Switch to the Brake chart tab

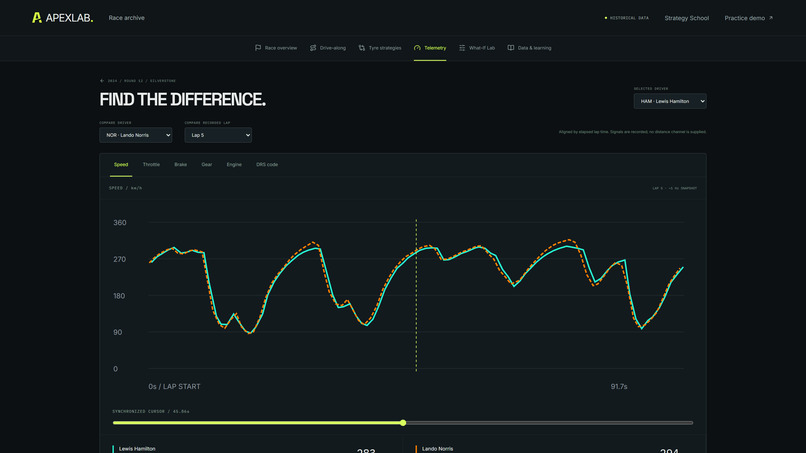[x=180, y=165]
